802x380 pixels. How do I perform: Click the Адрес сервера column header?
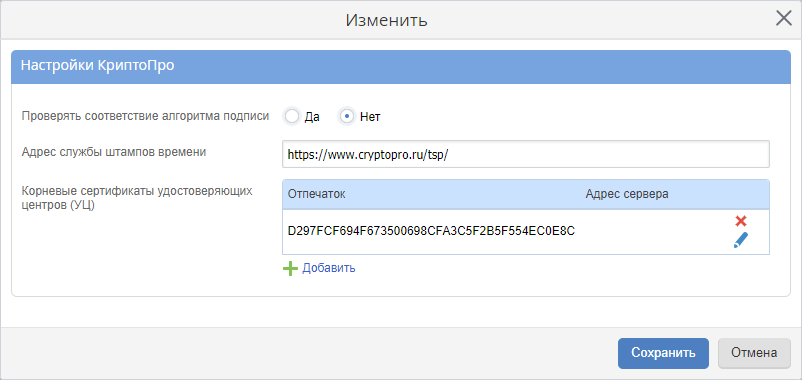pos(627,194)
